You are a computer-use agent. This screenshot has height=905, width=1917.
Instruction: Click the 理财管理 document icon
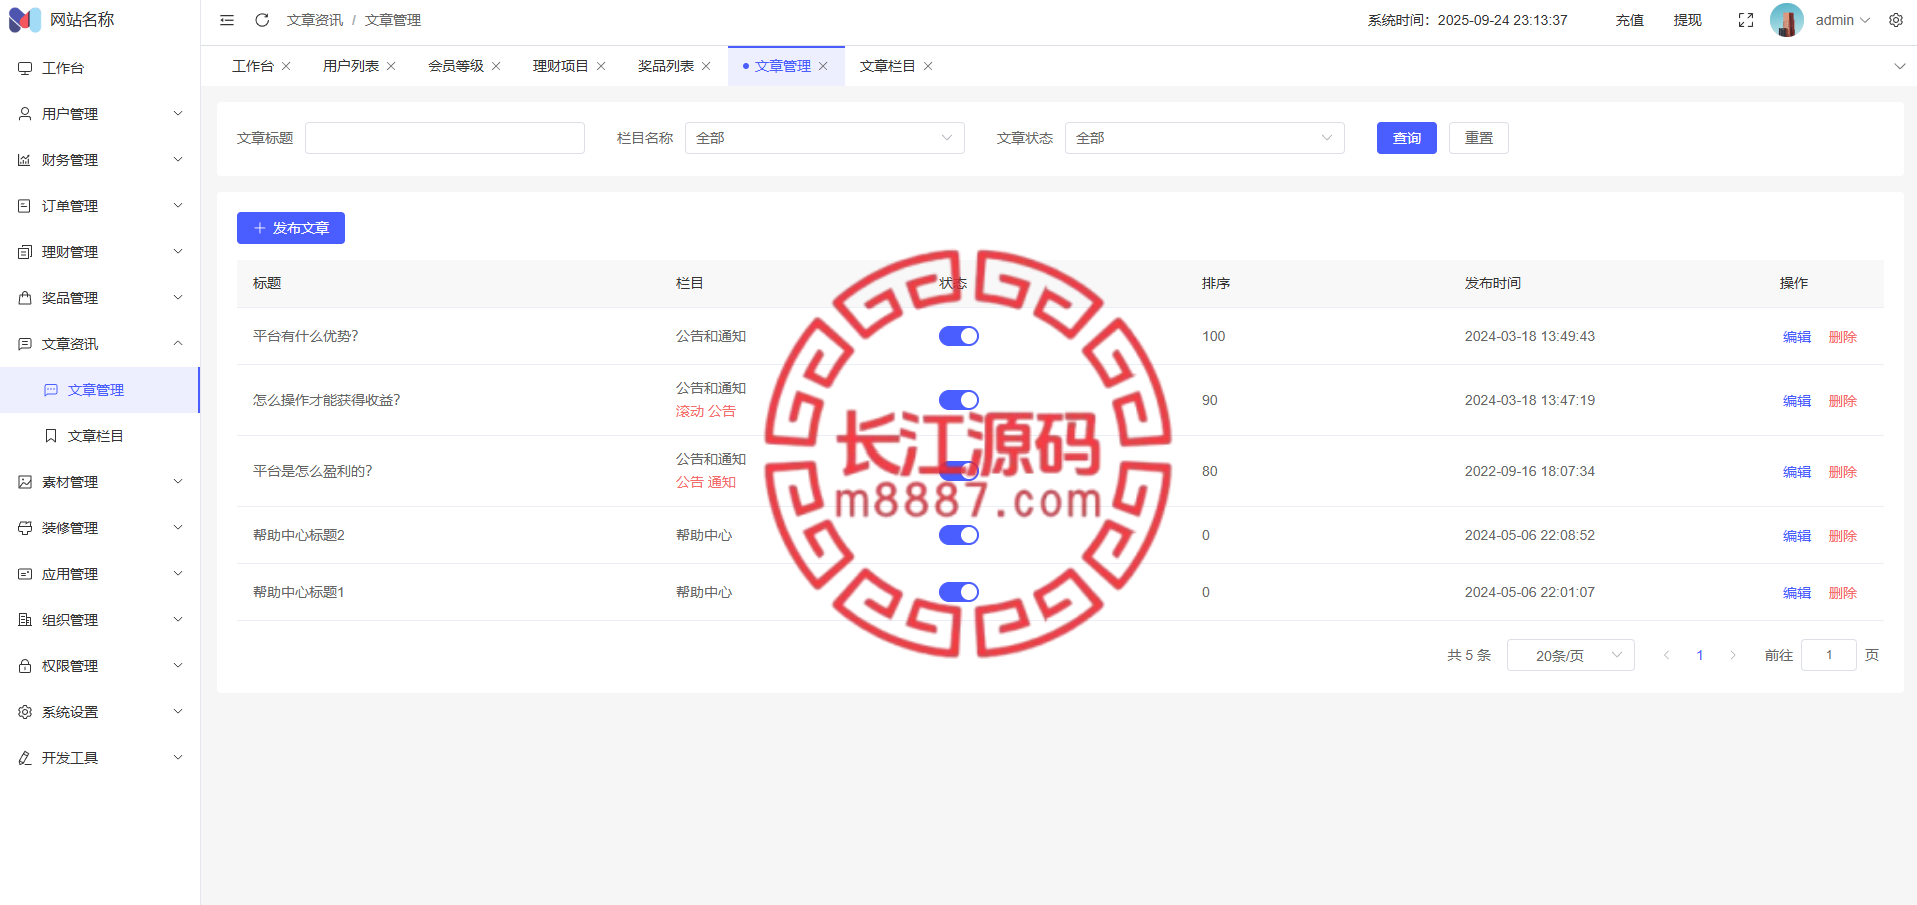coord(25,252)
